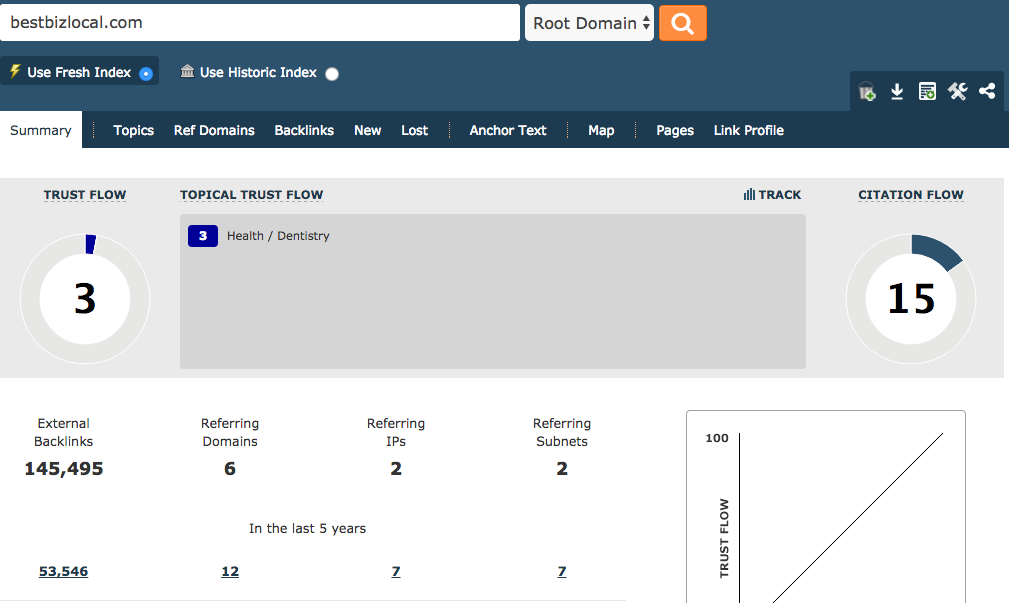Open the Pages tab
1009x603 pixels.
[x=675, y=130]
